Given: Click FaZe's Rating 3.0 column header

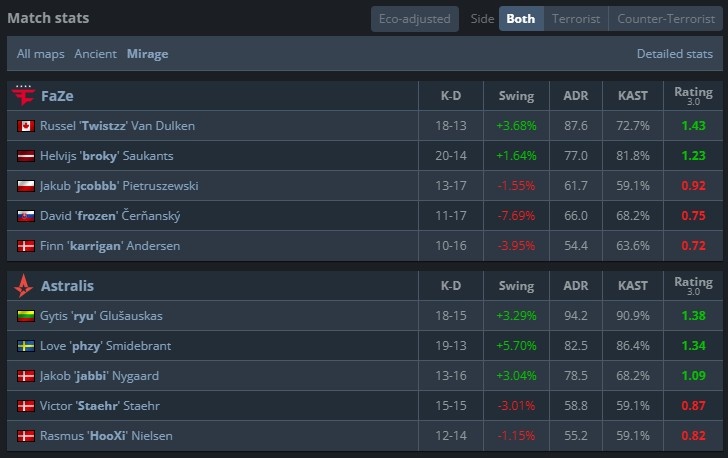Looking at the screenshot, I should tap(693, 96).
